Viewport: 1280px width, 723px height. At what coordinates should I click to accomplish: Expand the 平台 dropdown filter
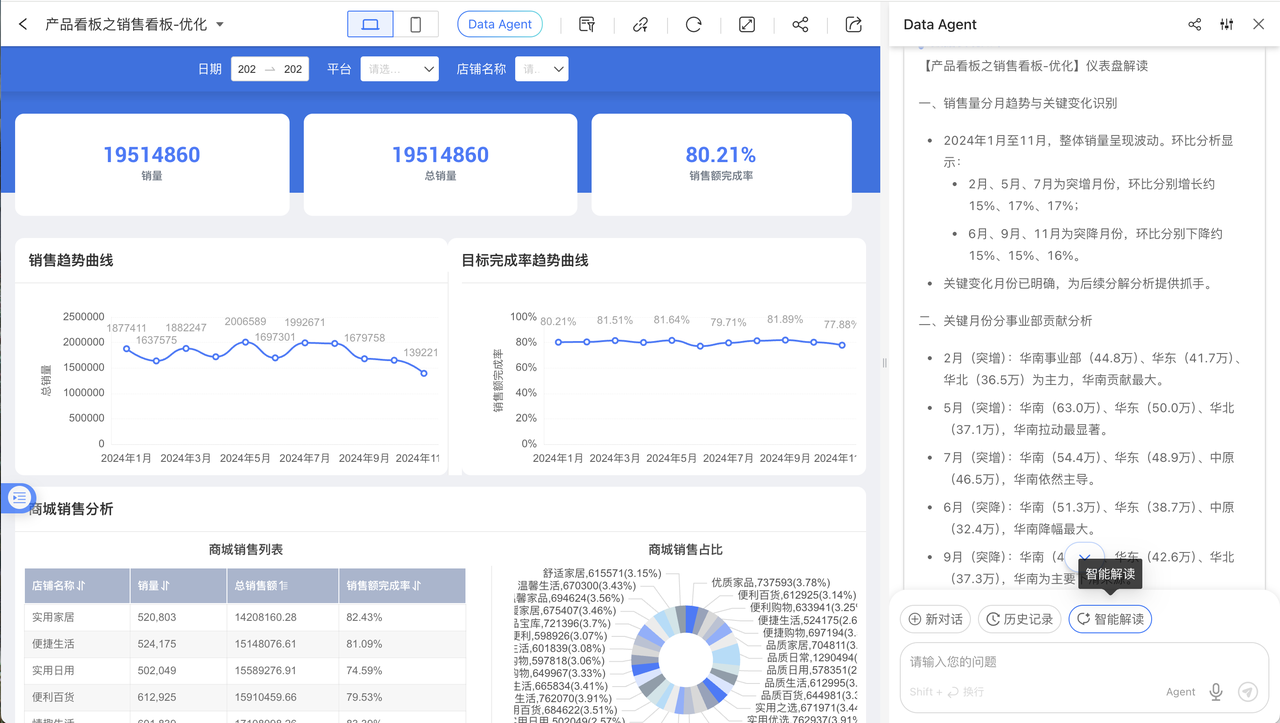pos(399,69)
